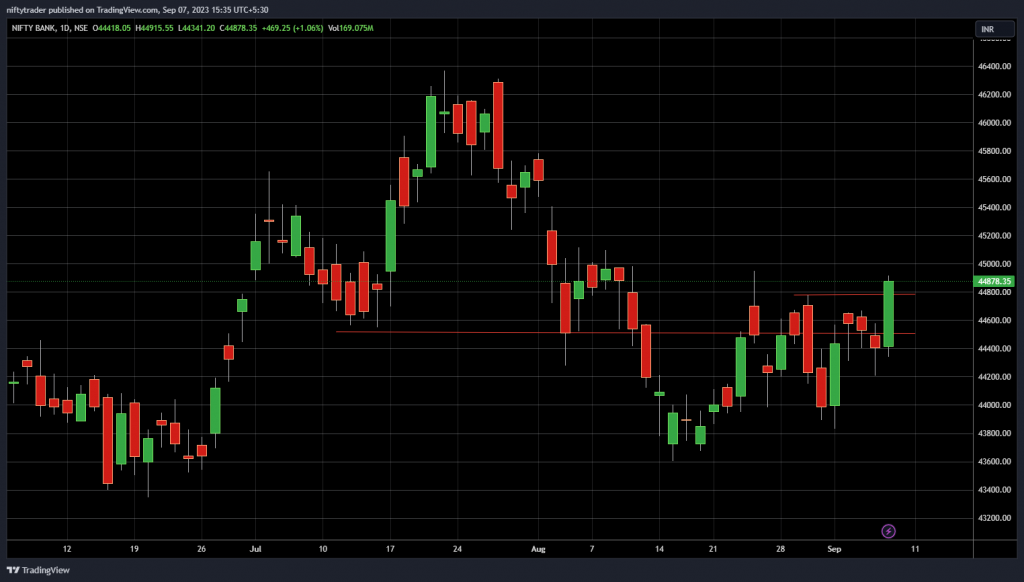Click date 7 on the time axis
The width and height of the screenshot is (1024, 582).
tap(592, 549)
